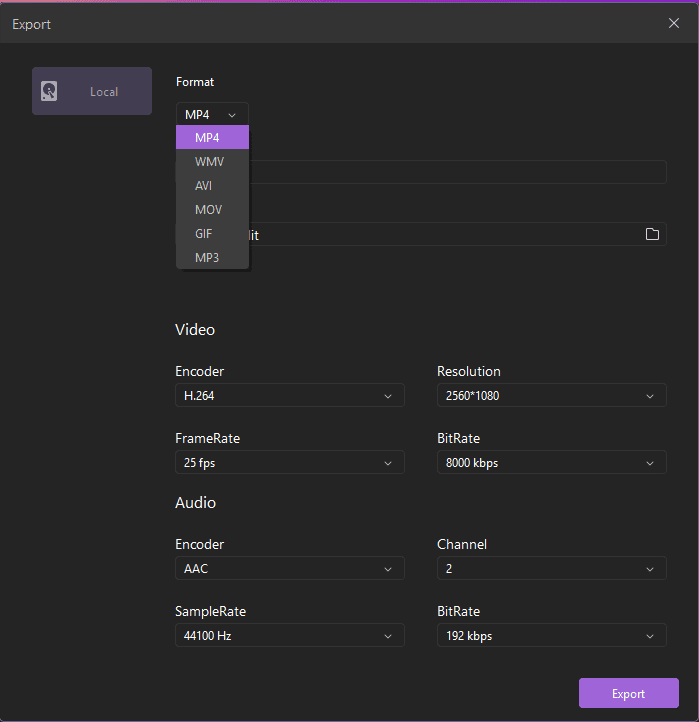Expand the video BitRate 8000 kbps dropdown
The width and height of the screenshot is (699, 722).
click(552, 462)
